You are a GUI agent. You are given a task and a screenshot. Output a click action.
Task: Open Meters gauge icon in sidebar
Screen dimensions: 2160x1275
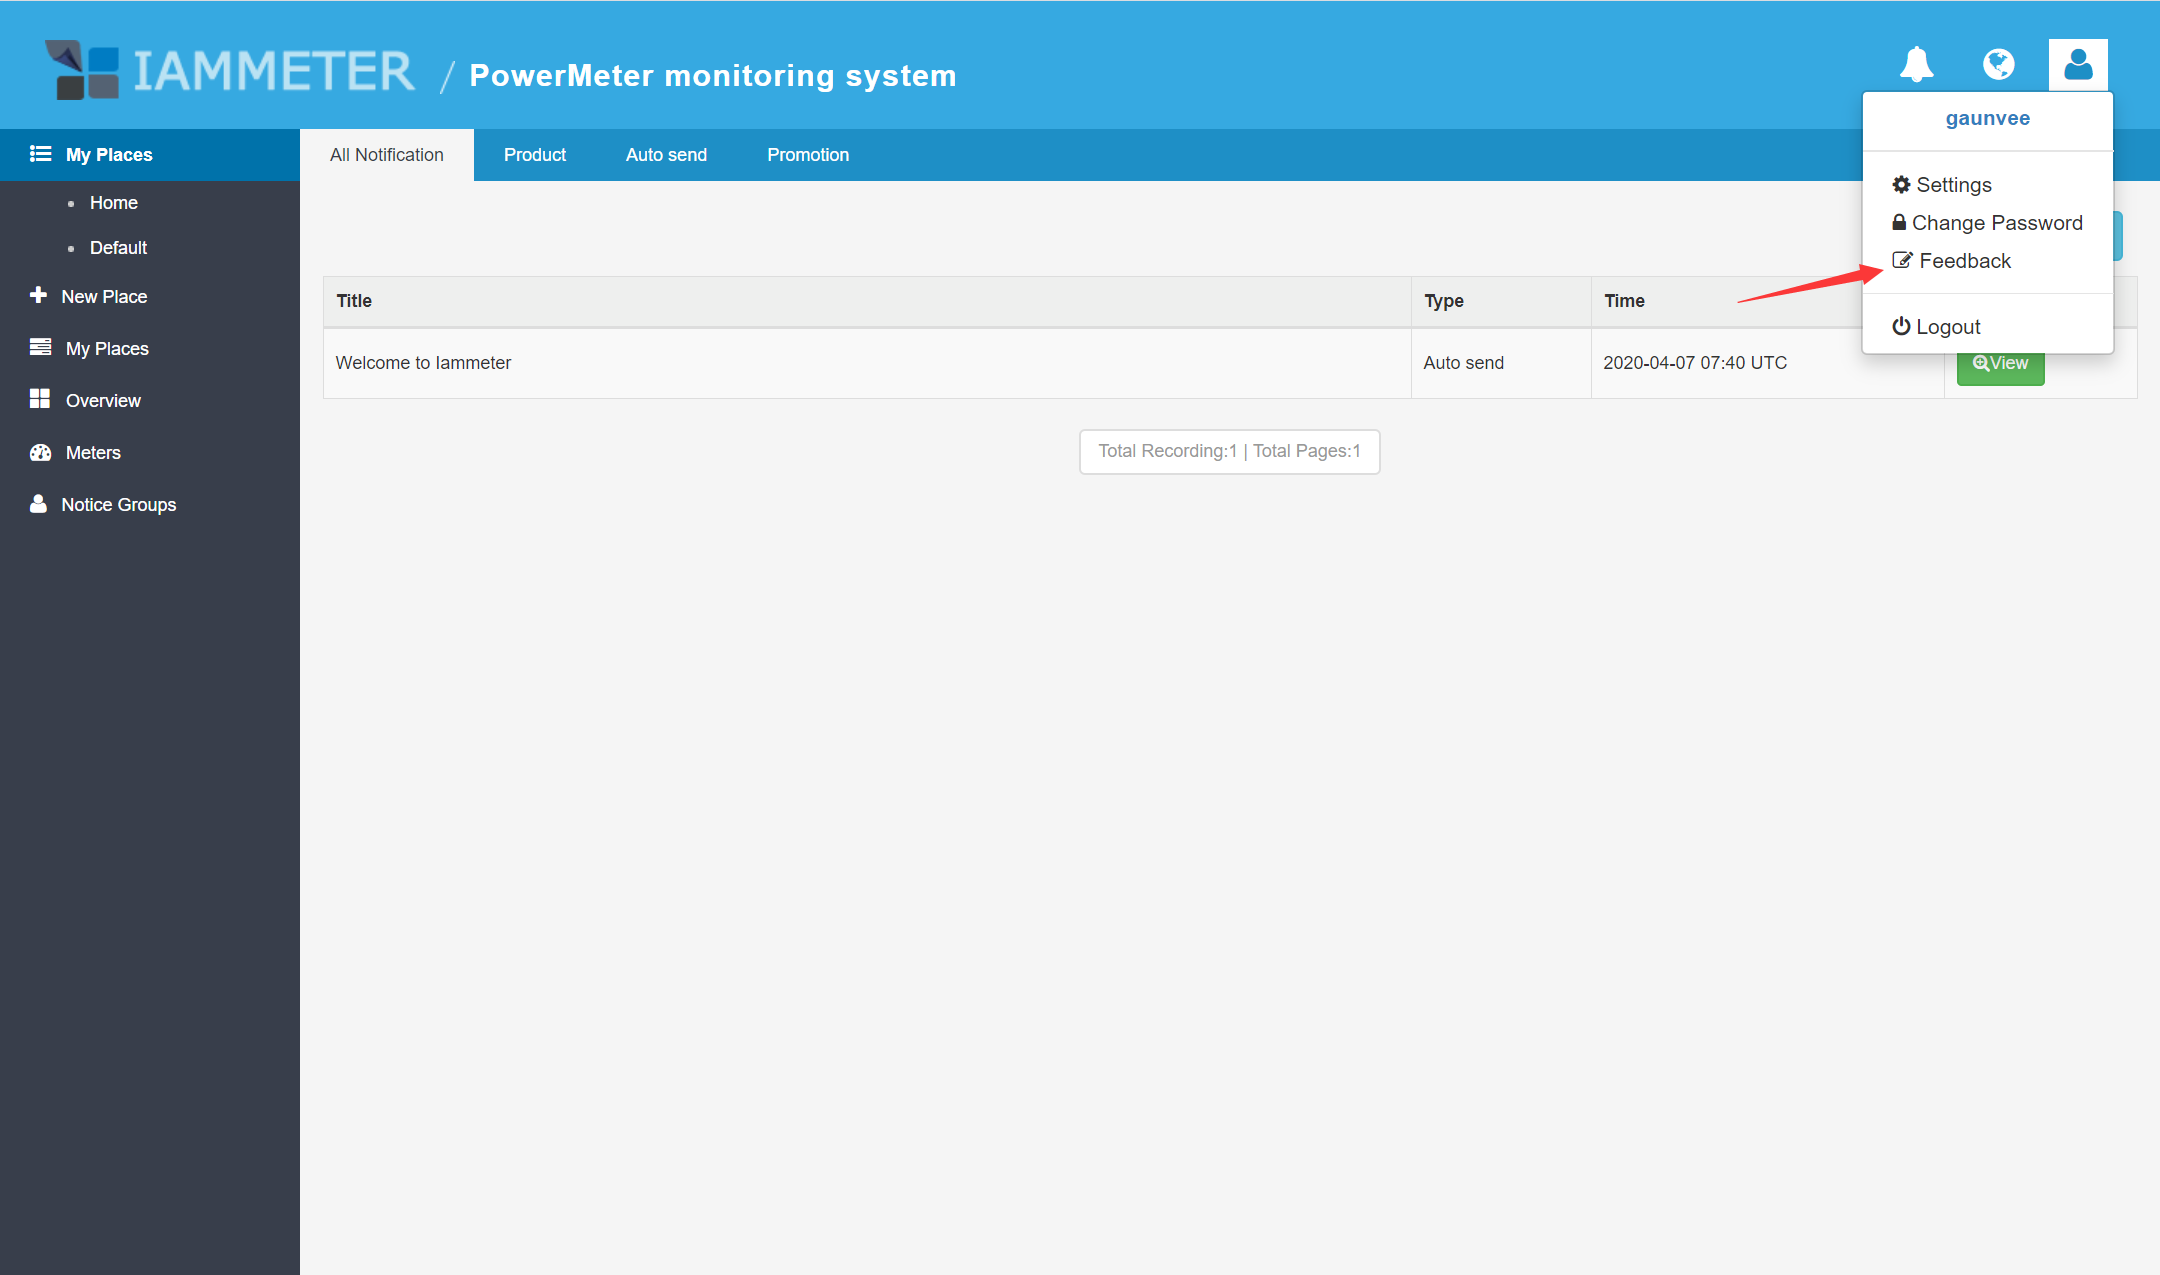click(x=40, y=452)
